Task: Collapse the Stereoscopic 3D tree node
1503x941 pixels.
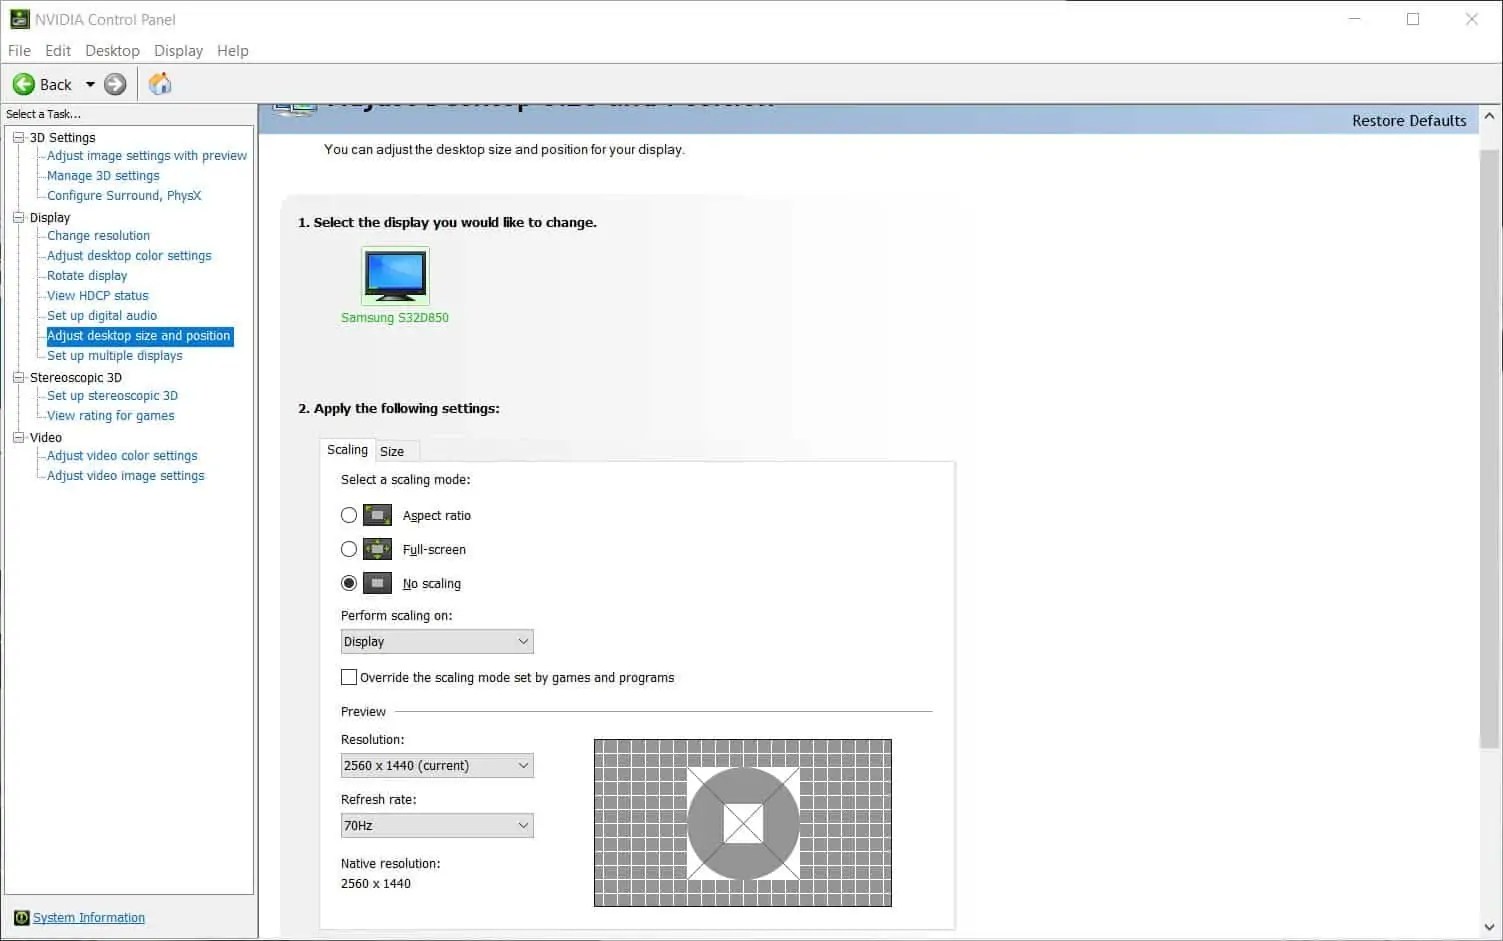Action: click(18, 377)
